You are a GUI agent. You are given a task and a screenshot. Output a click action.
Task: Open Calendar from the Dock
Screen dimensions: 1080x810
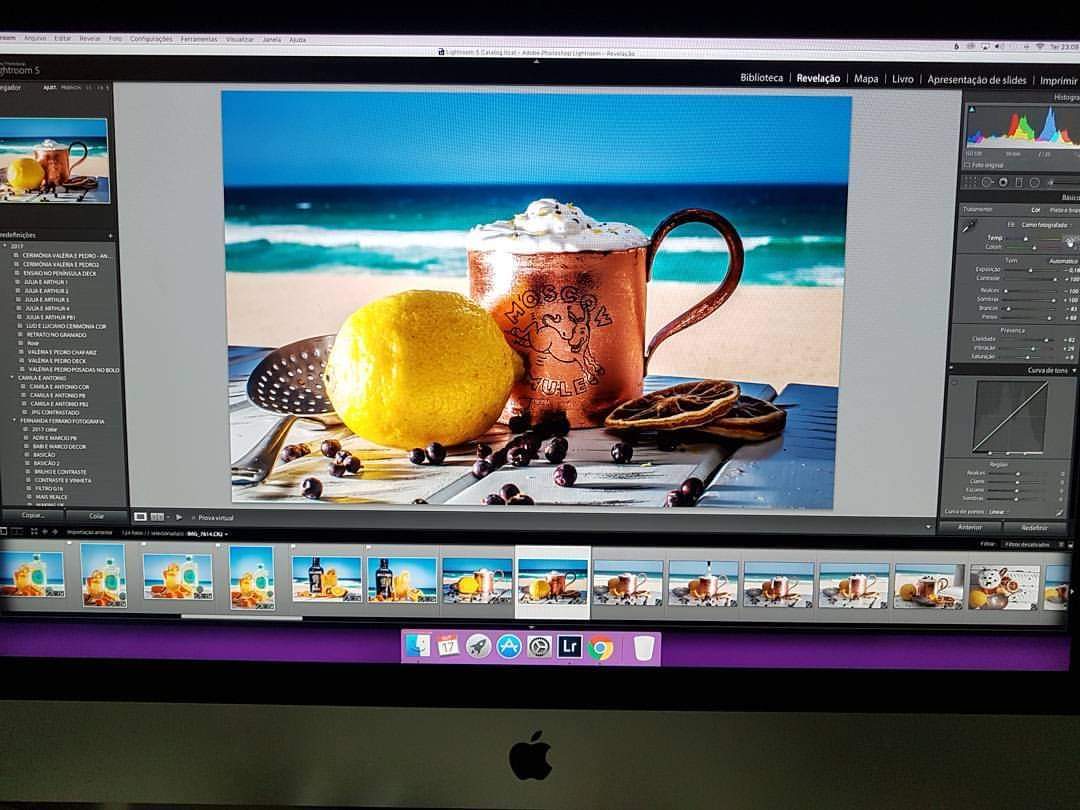pyautogui.click(x=448, y=646)
